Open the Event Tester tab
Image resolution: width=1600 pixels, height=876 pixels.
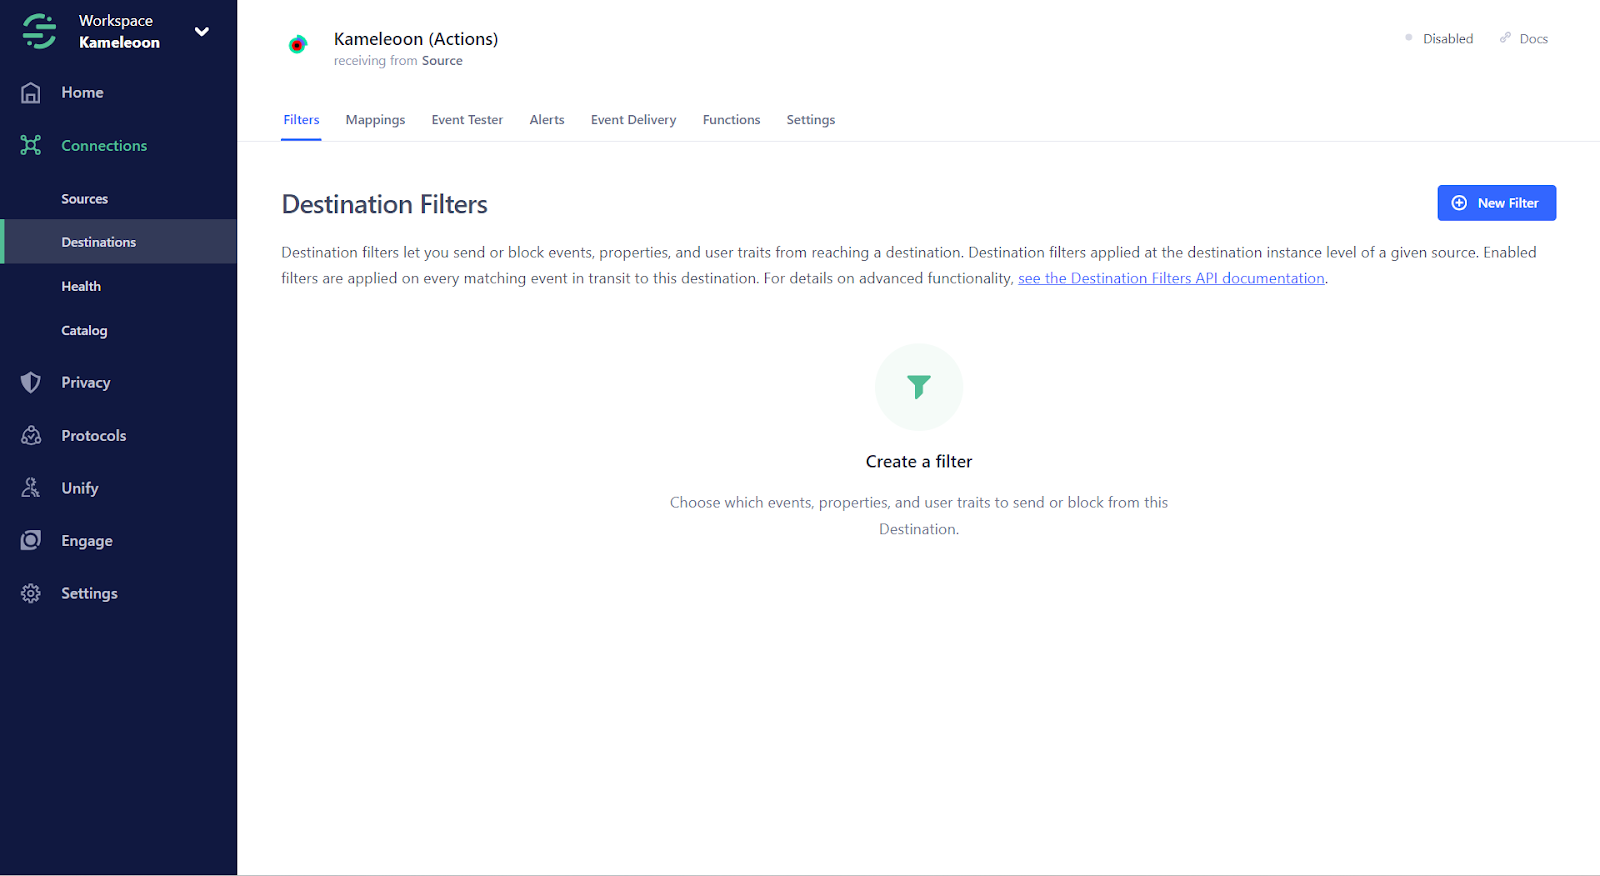(467, 120)
